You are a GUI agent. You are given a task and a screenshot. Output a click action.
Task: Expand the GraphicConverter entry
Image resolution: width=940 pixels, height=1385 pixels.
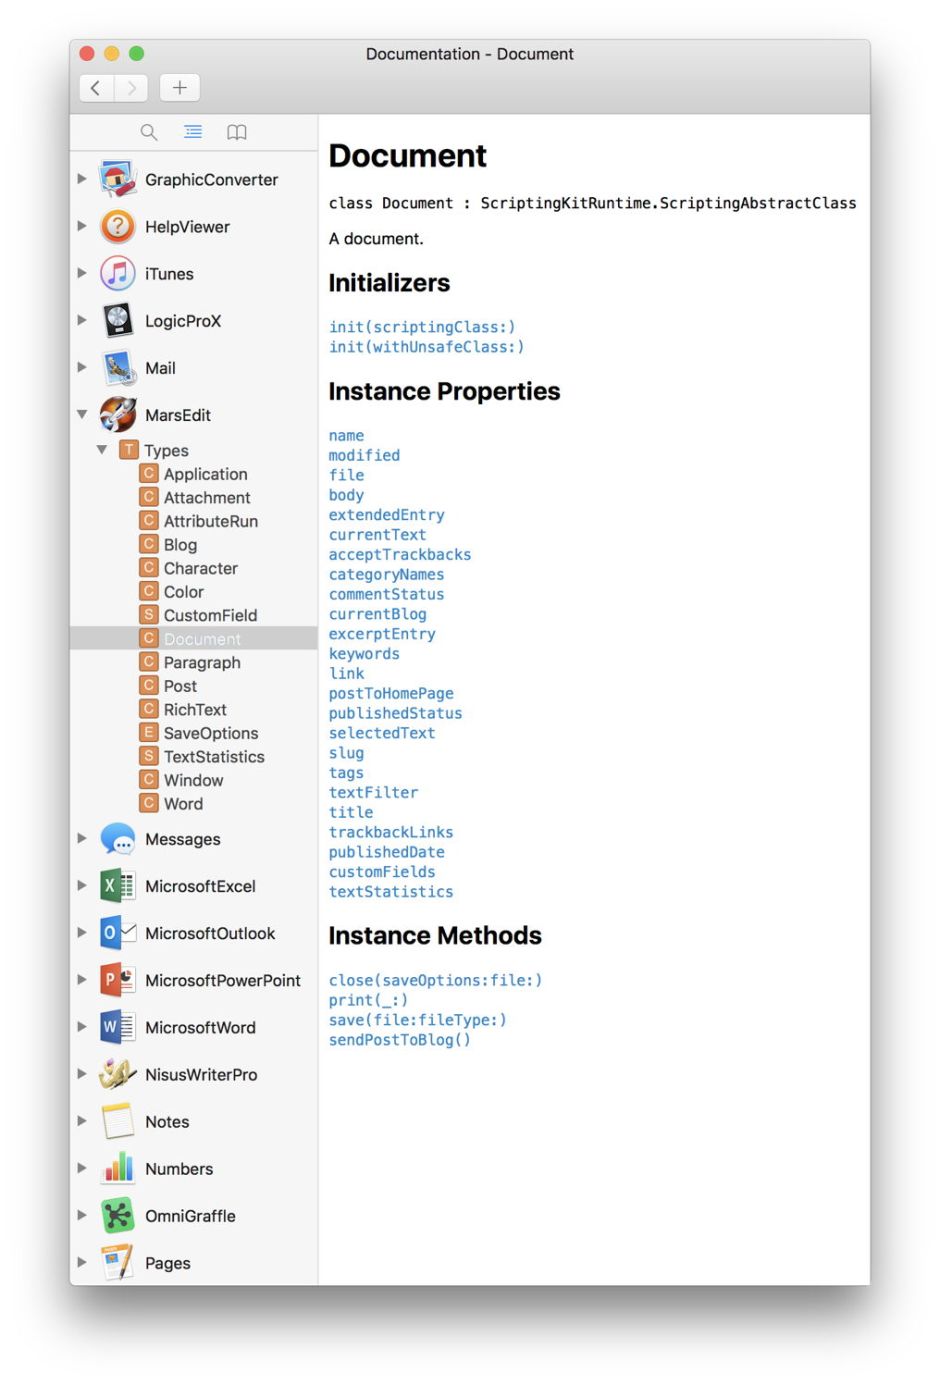pos(82,180)
